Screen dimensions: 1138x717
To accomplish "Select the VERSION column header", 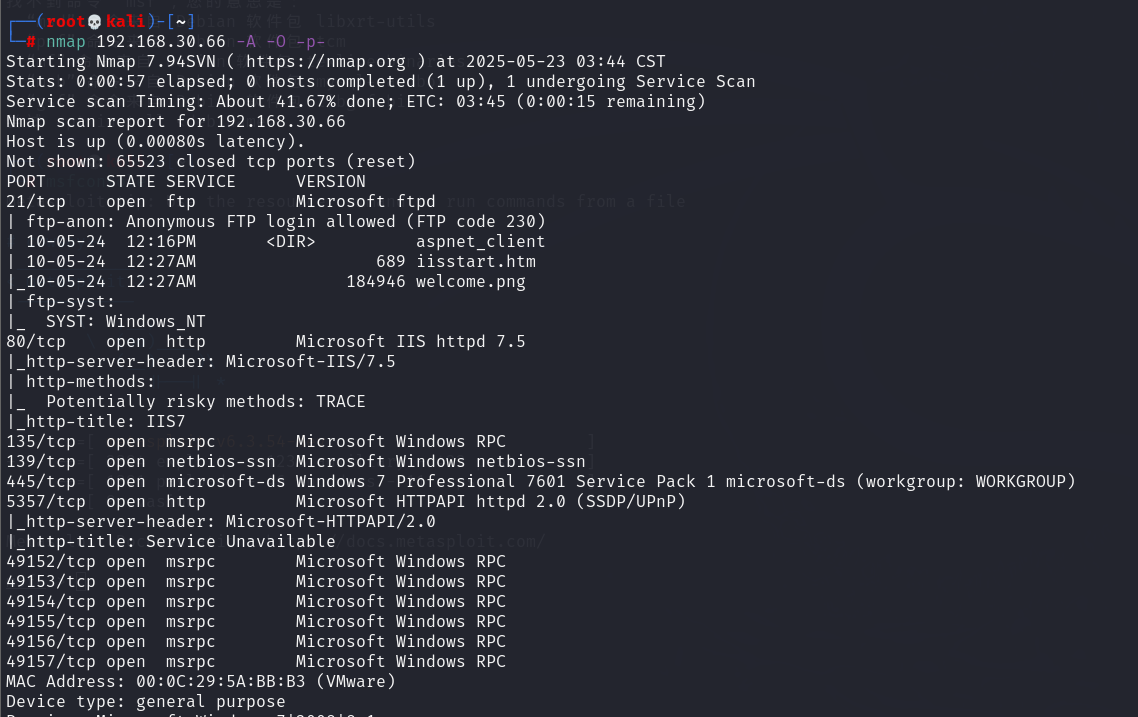I will click(x=331, y=181).
